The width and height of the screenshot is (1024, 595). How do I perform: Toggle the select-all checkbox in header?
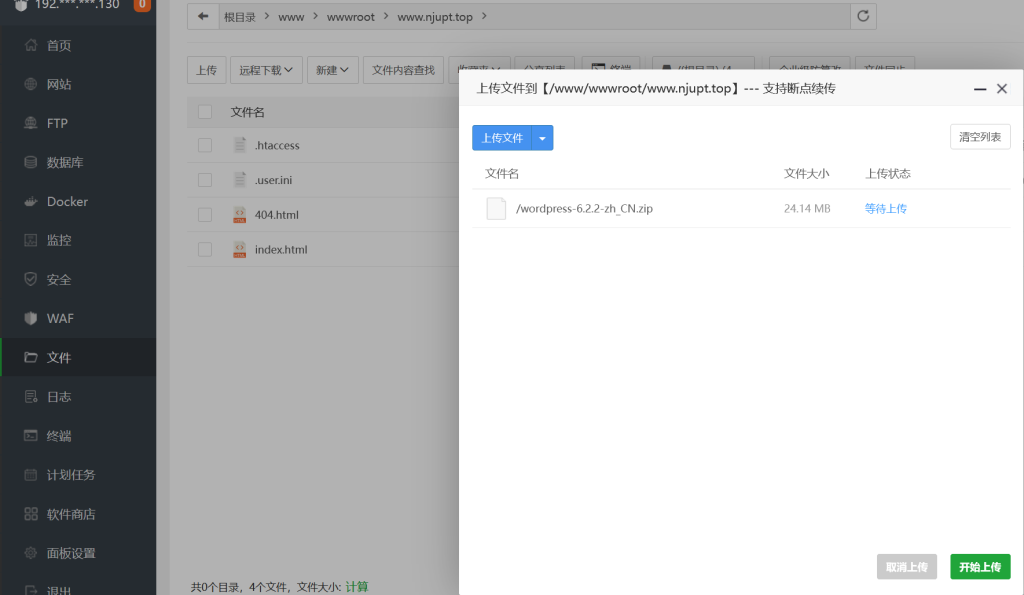point(205,112)
